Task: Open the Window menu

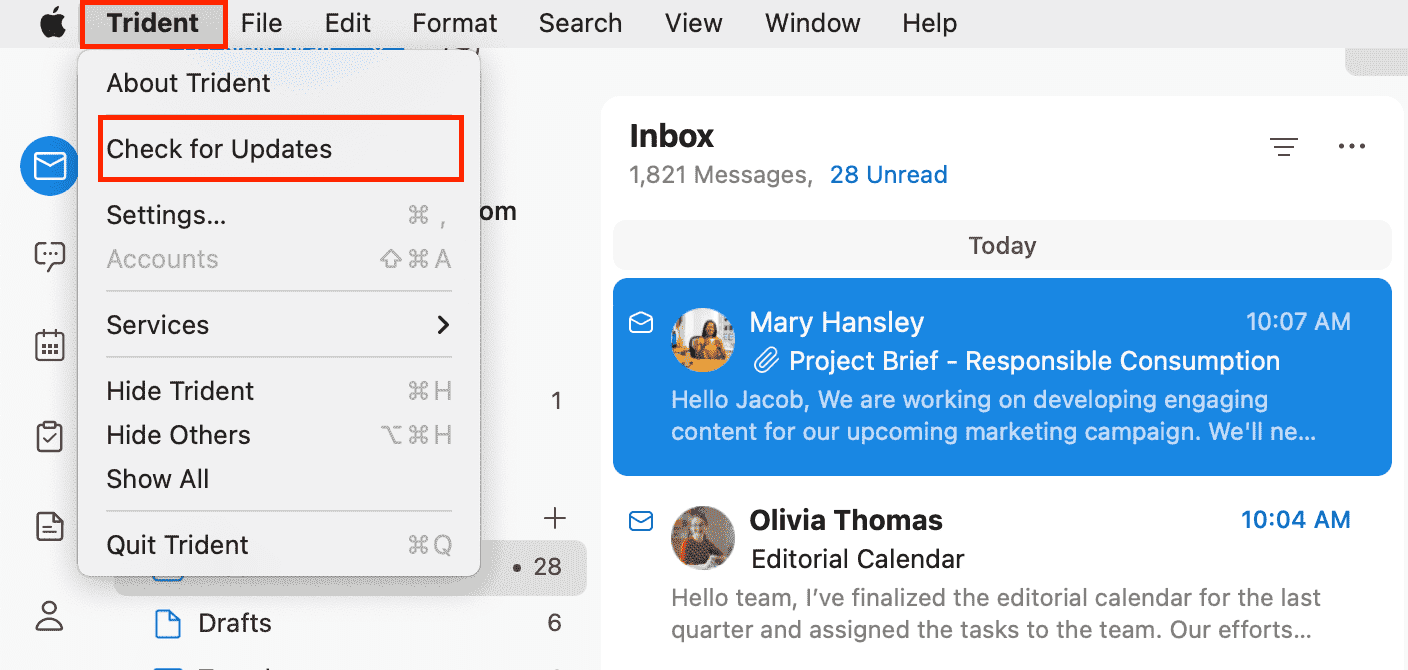Action: 813,23
